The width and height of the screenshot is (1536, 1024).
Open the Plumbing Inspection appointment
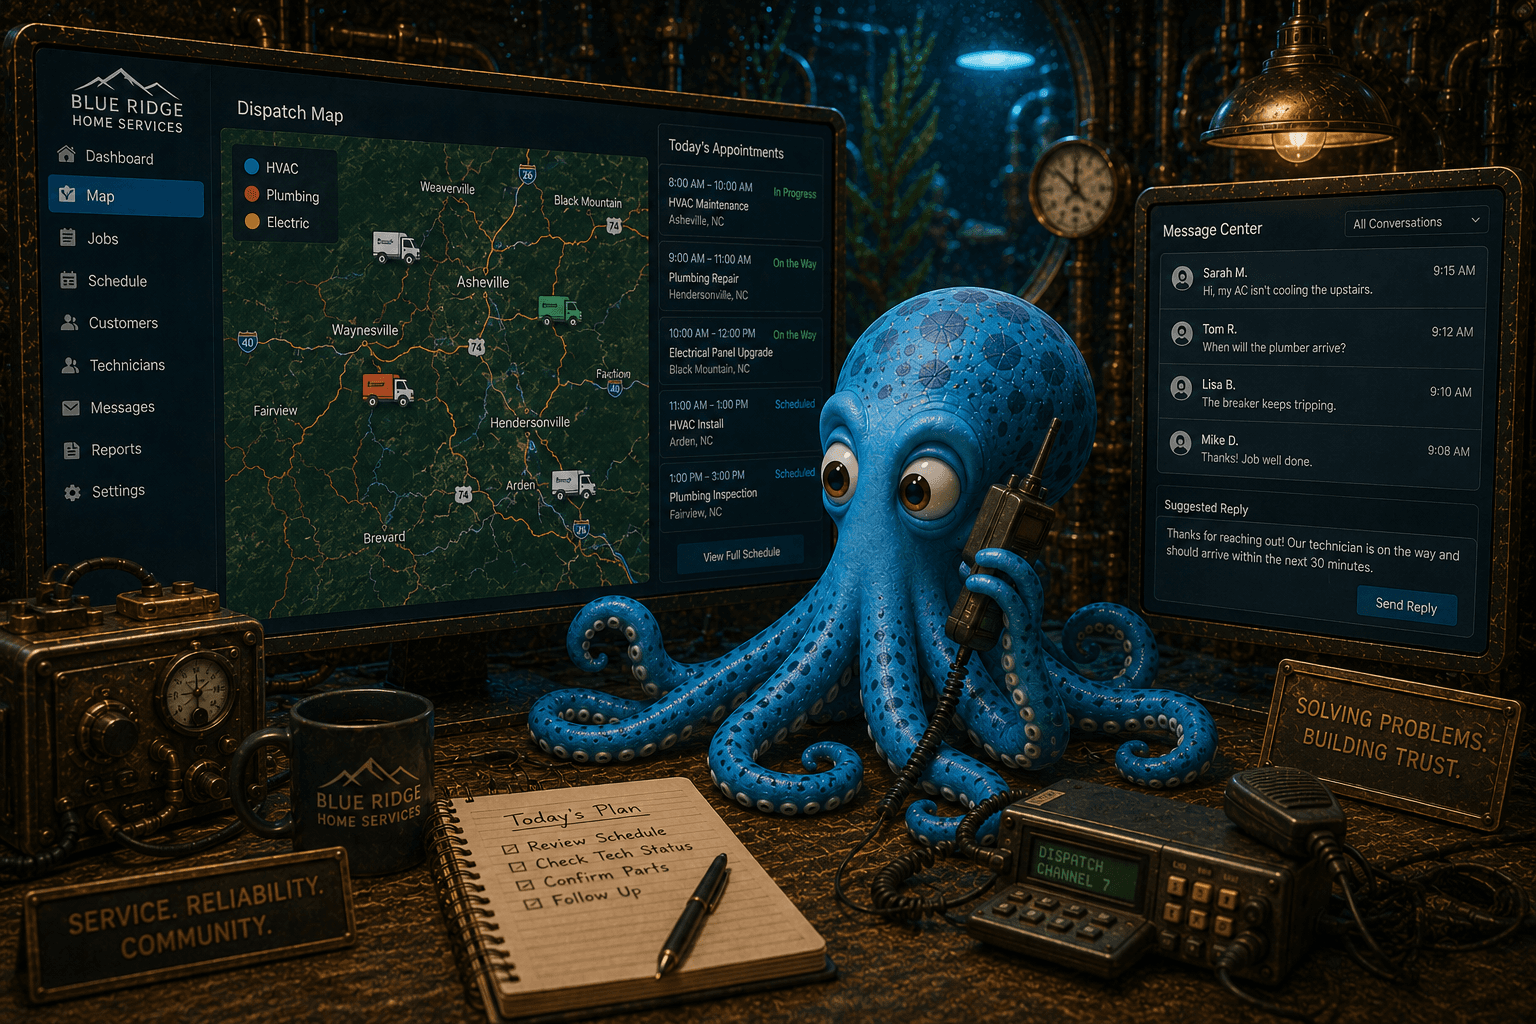click(740, 494)
